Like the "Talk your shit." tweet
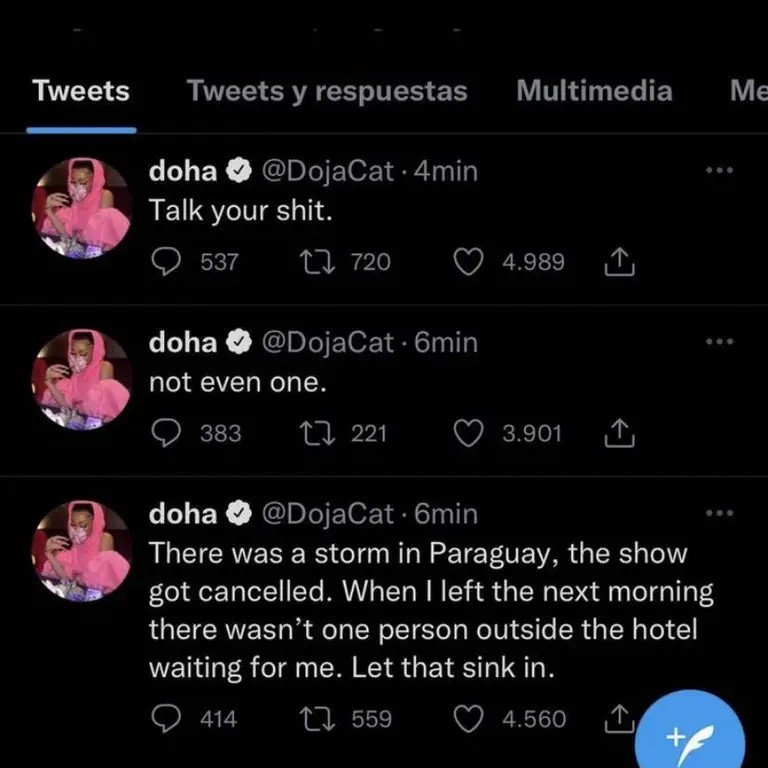 pyautogui.click(x=468, y=262)
